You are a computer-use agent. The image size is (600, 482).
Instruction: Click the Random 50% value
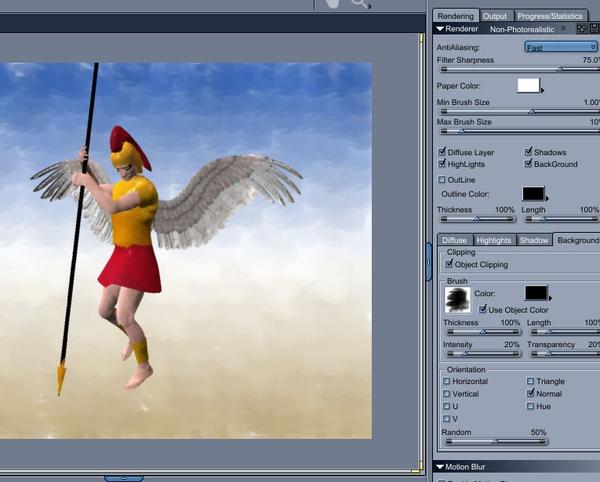(538, 432)
